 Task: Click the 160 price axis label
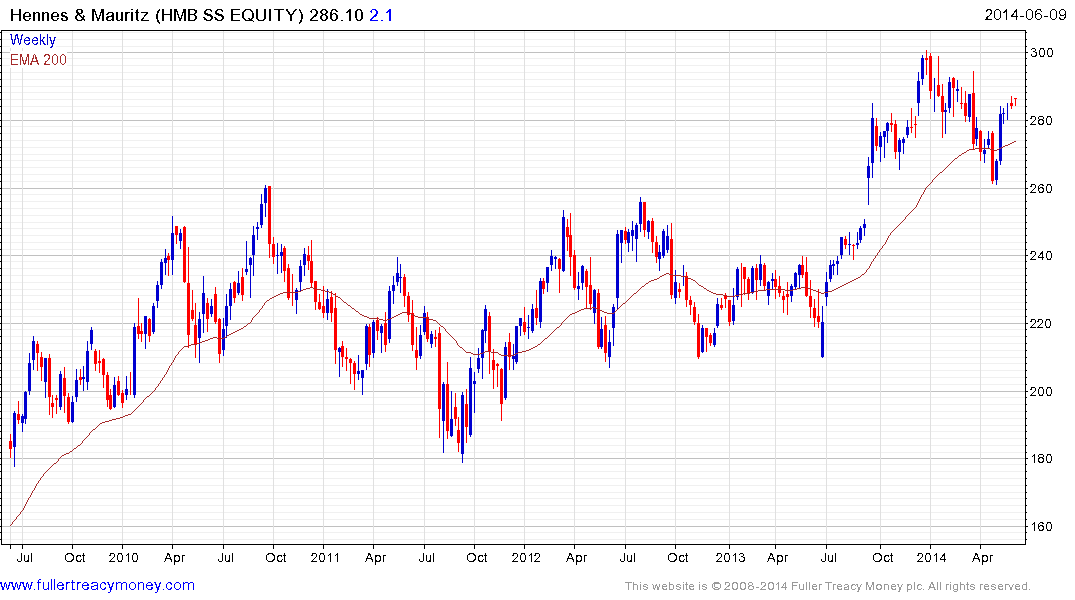tap(1042, 527)
